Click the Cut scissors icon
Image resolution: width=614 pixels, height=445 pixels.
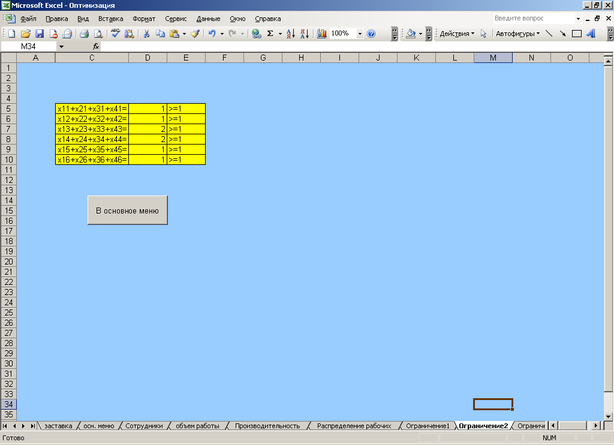coord(147,33)
